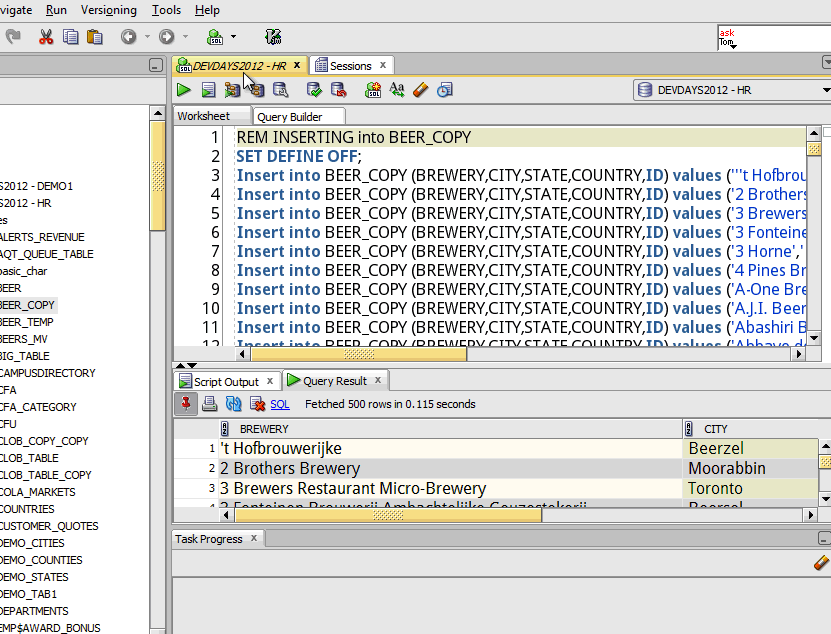The image size is (831, 634).
Task: Open the Run menu
Action: click(x=56, y=10)
